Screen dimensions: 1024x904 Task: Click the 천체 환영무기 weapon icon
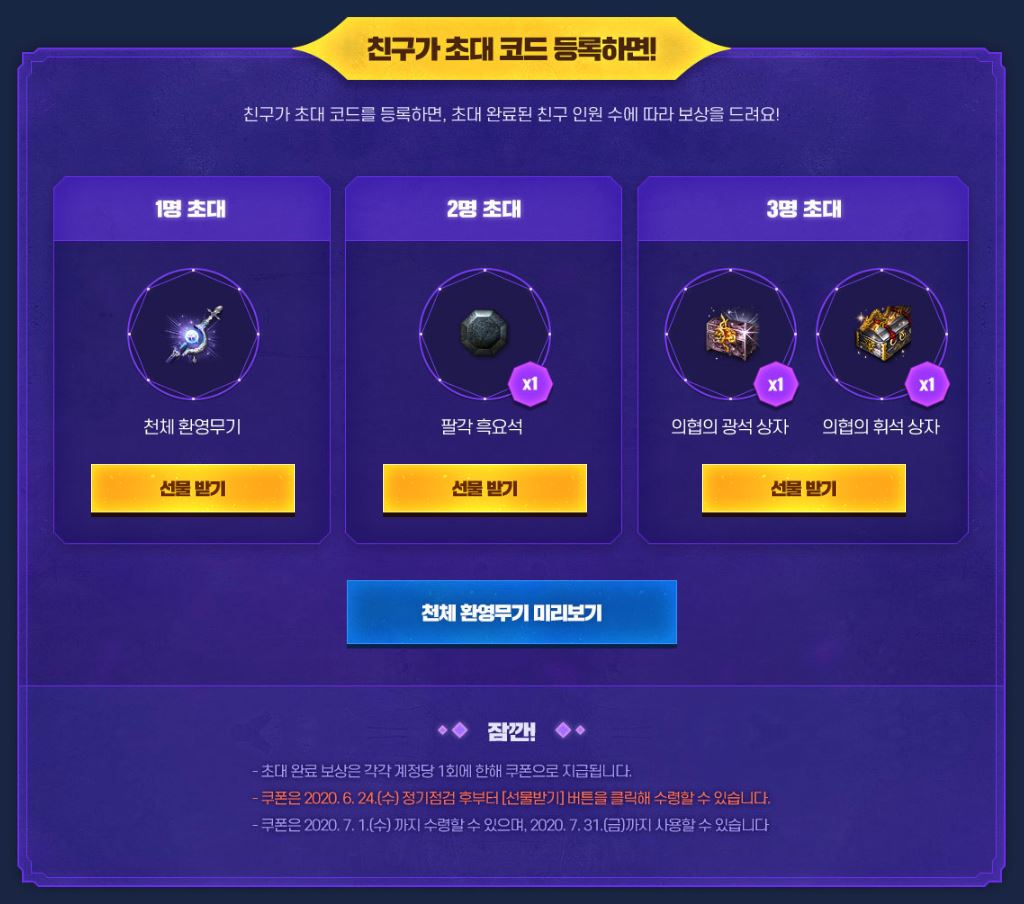click(193, 334)
